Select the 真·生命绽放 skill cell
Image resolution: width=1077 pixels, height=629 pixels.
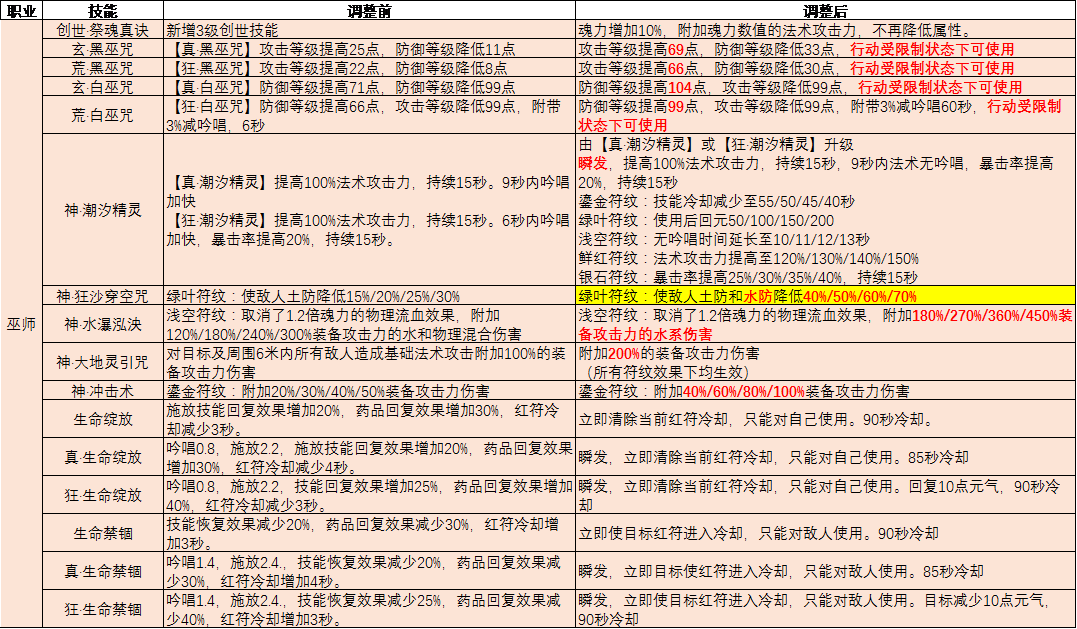click(103, 457)
